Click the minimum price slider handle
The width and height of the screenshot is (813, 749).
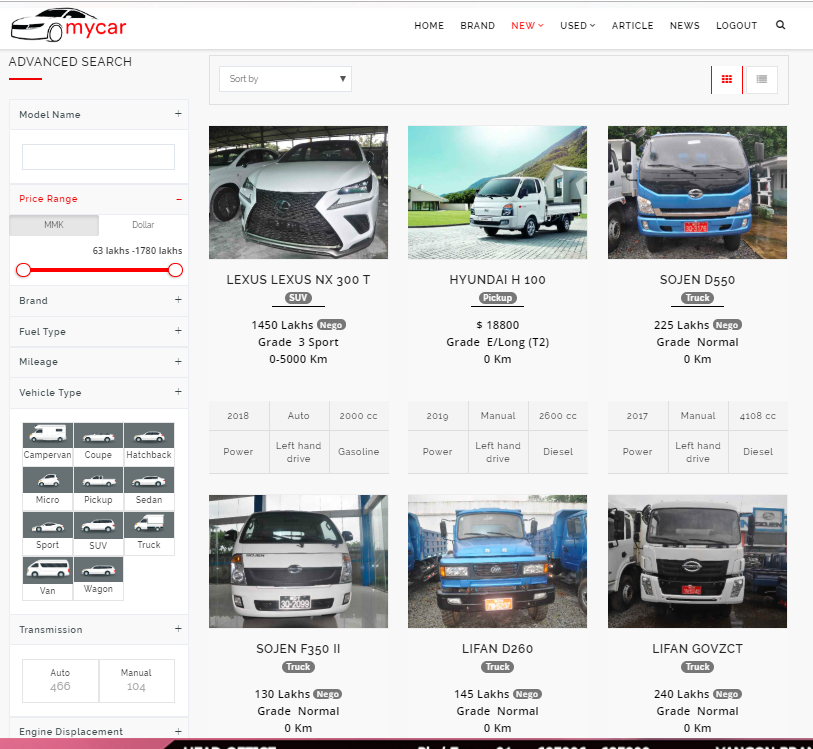[23, 270]
